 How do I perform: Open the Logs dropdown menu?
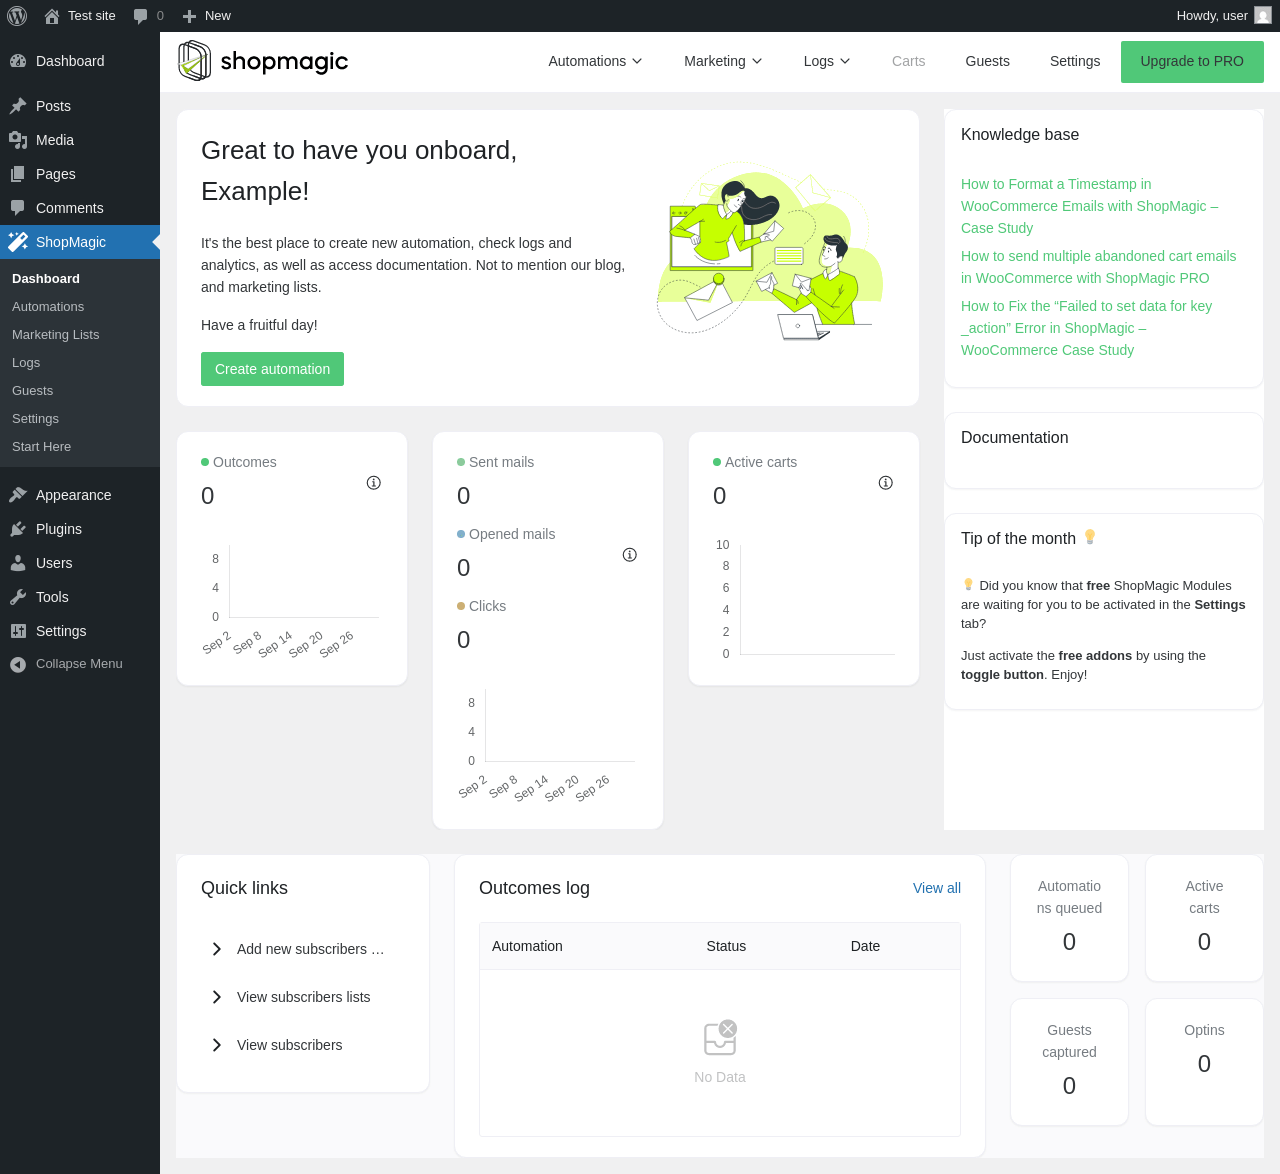(827, 61)
